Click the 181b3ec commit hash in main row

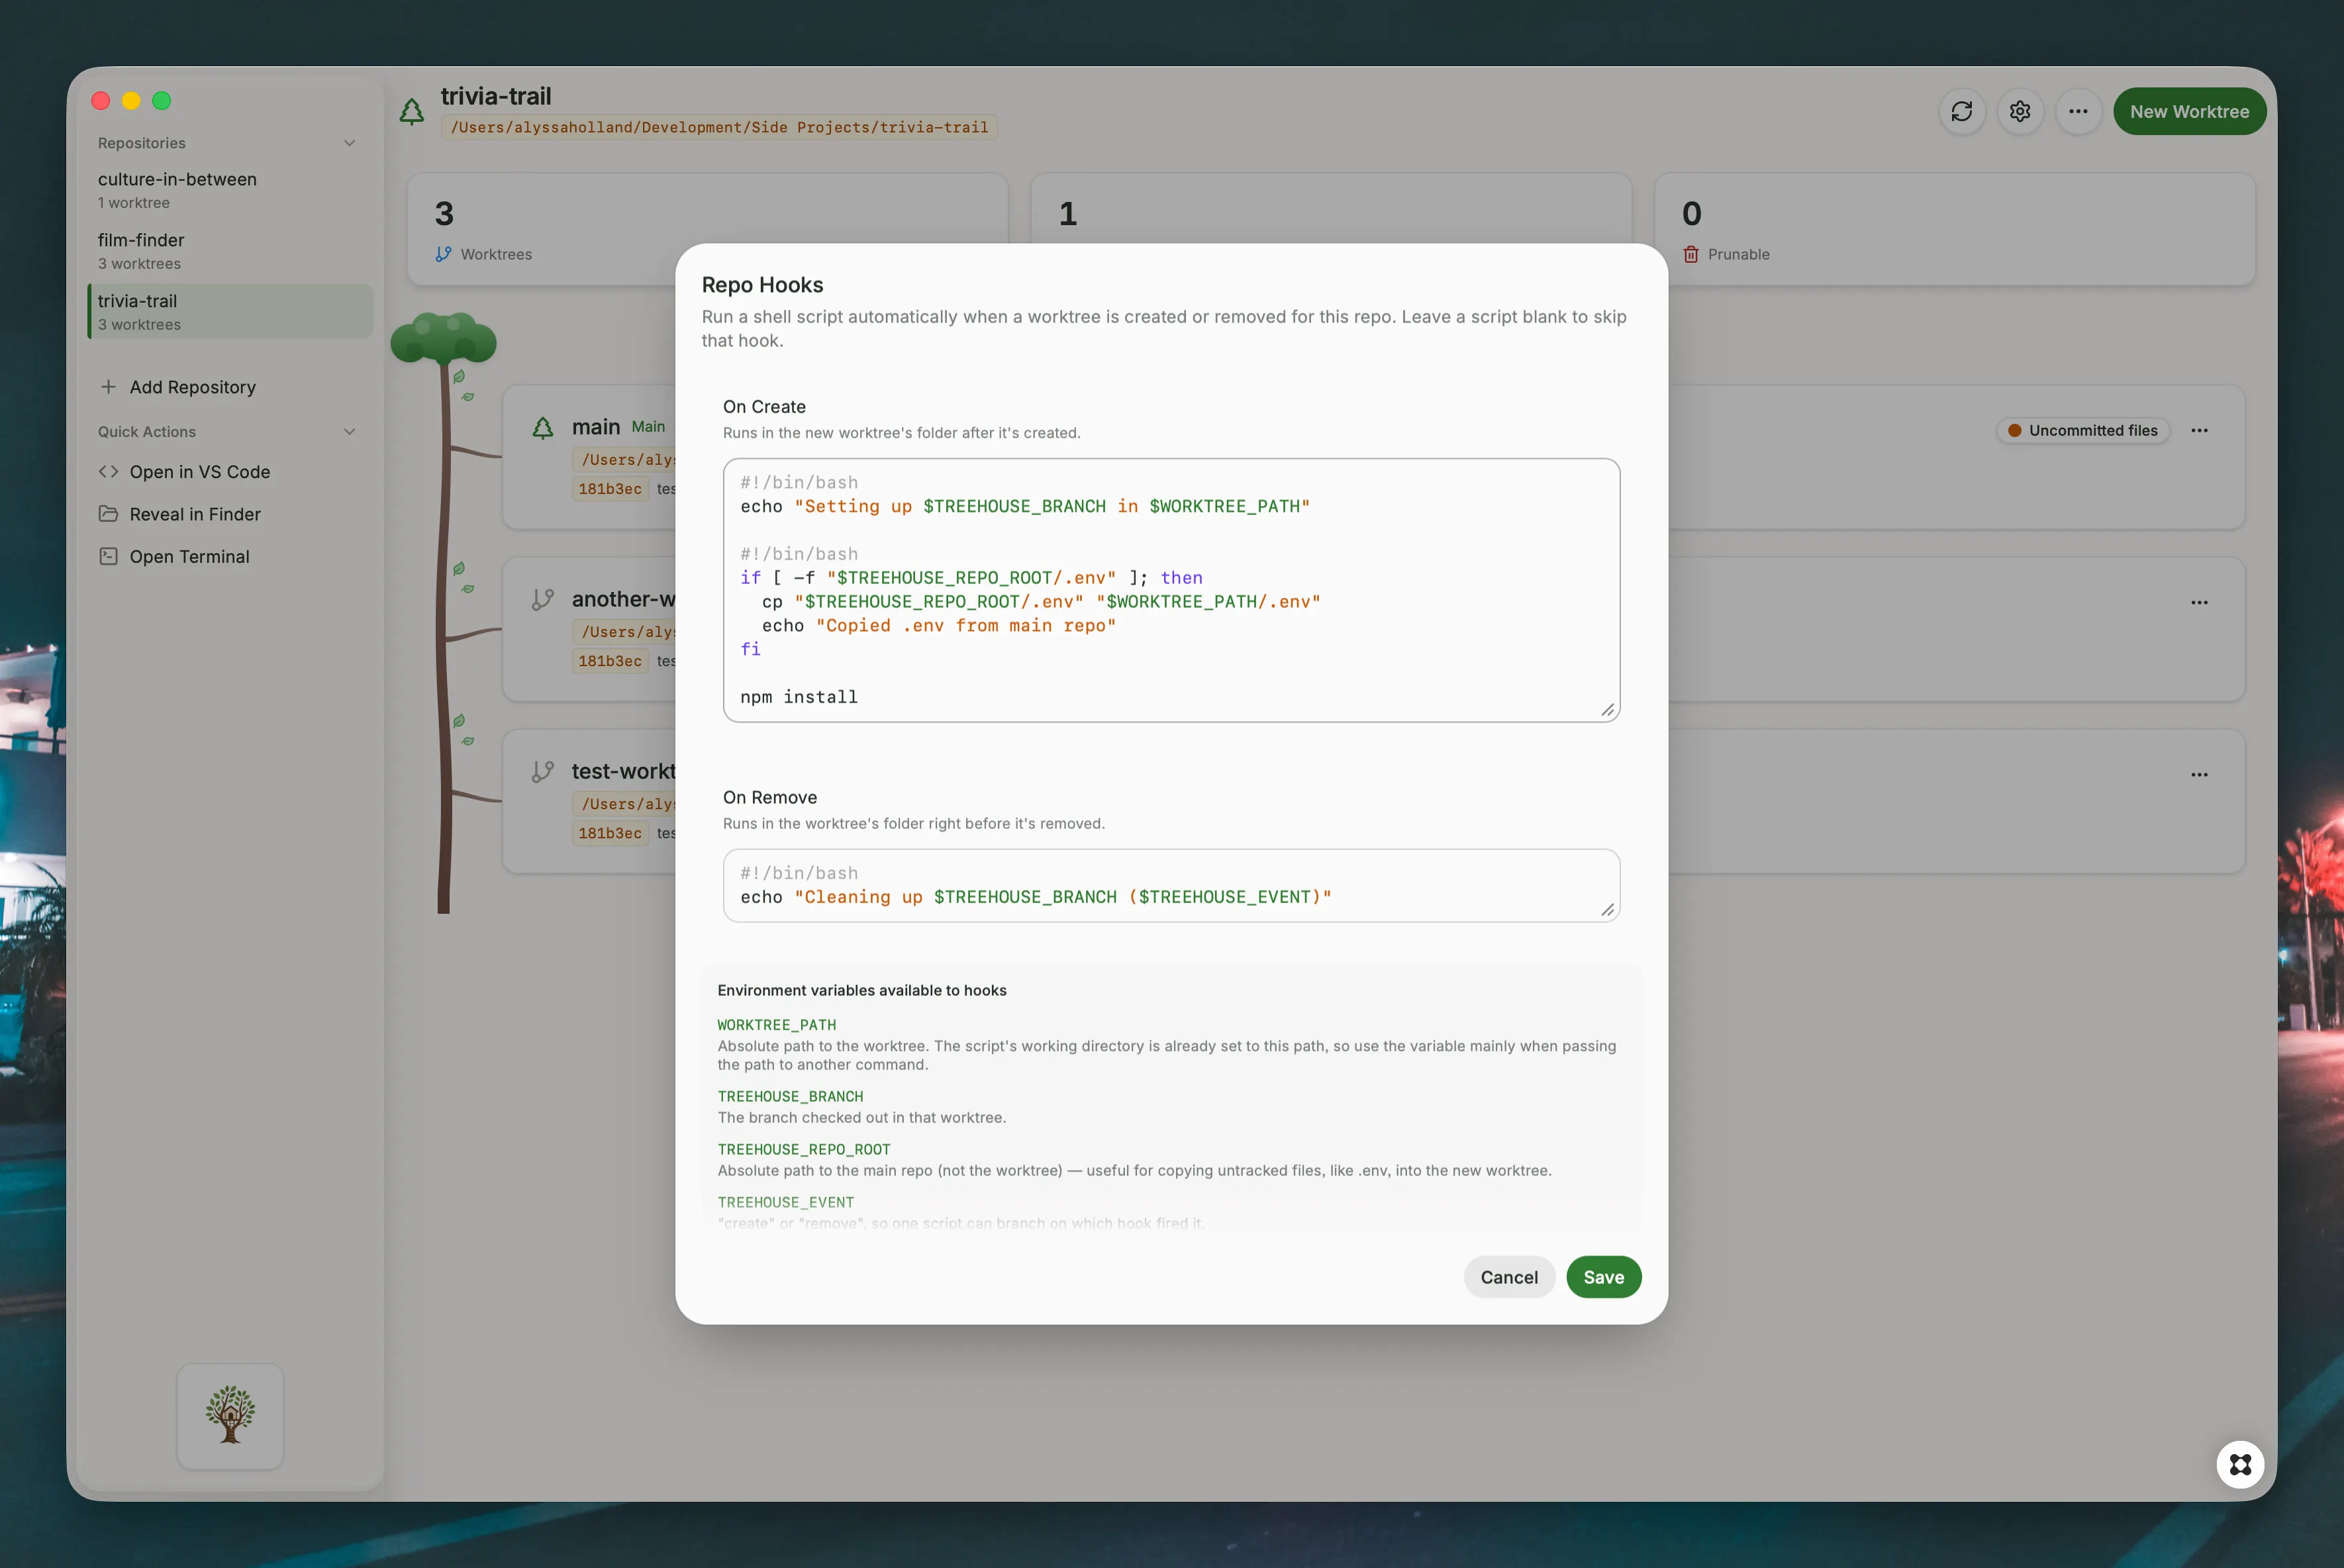pyautogui.click(x=610, y=489)
